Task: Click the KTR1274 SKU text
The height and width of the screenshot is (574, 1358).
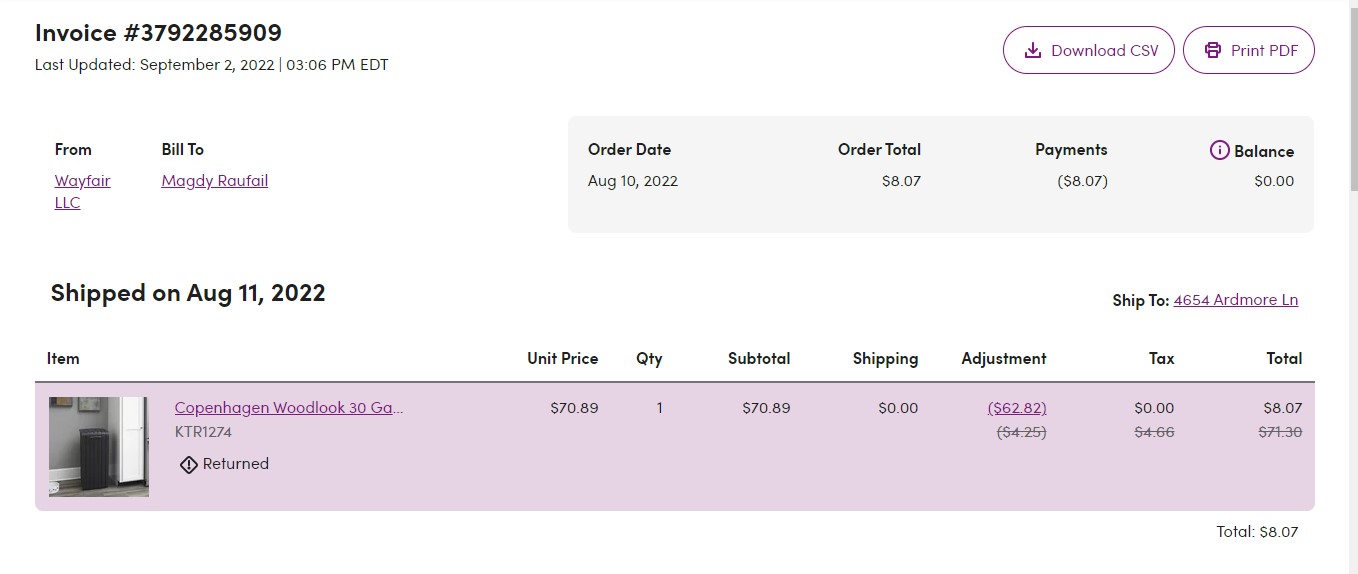Action: pos(203,433)
